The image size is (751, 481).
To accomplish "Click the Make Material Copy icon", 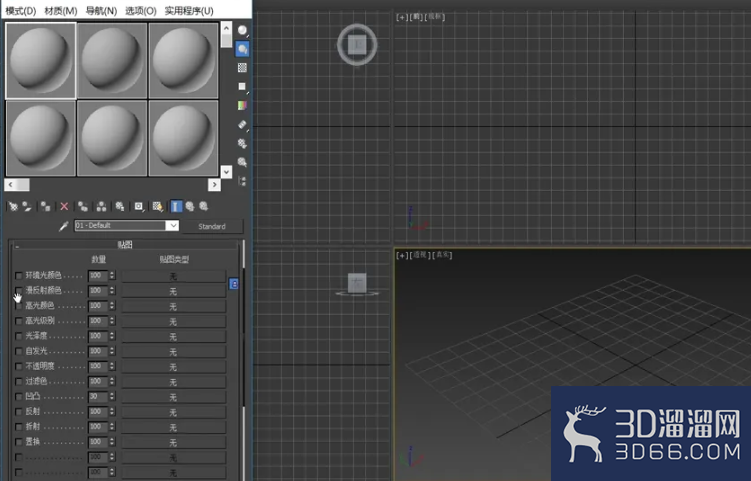I will (x=83, y=206).
